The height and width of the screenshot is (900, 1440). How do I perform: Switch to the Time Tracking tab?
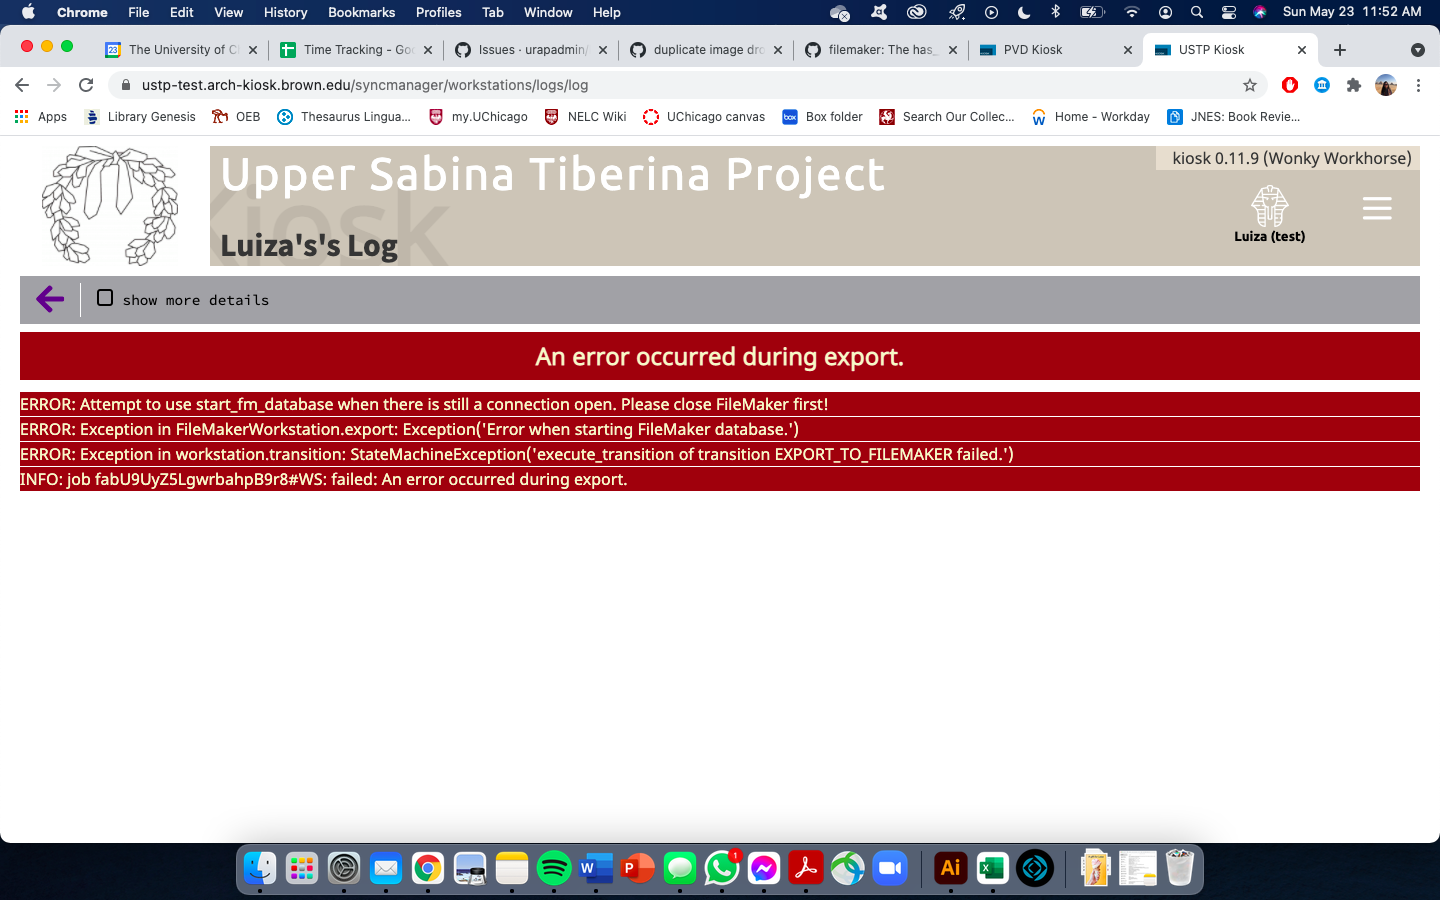click(x=357, y=50)
